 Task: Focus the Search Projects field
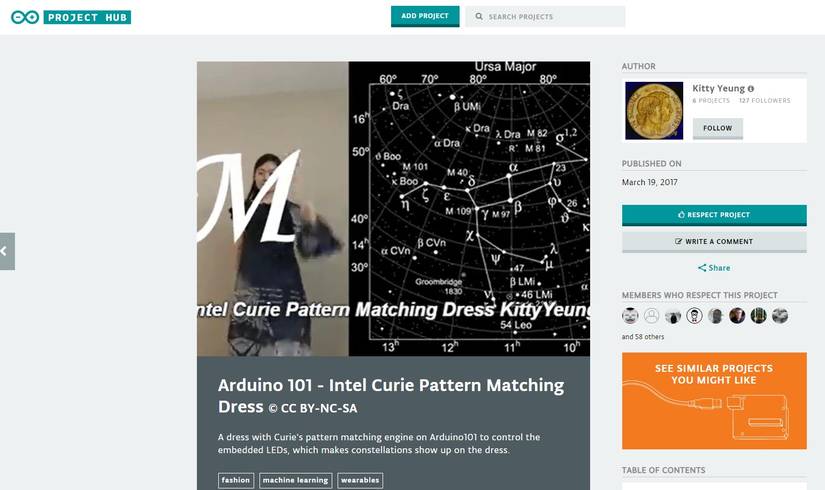coord(545,17)
